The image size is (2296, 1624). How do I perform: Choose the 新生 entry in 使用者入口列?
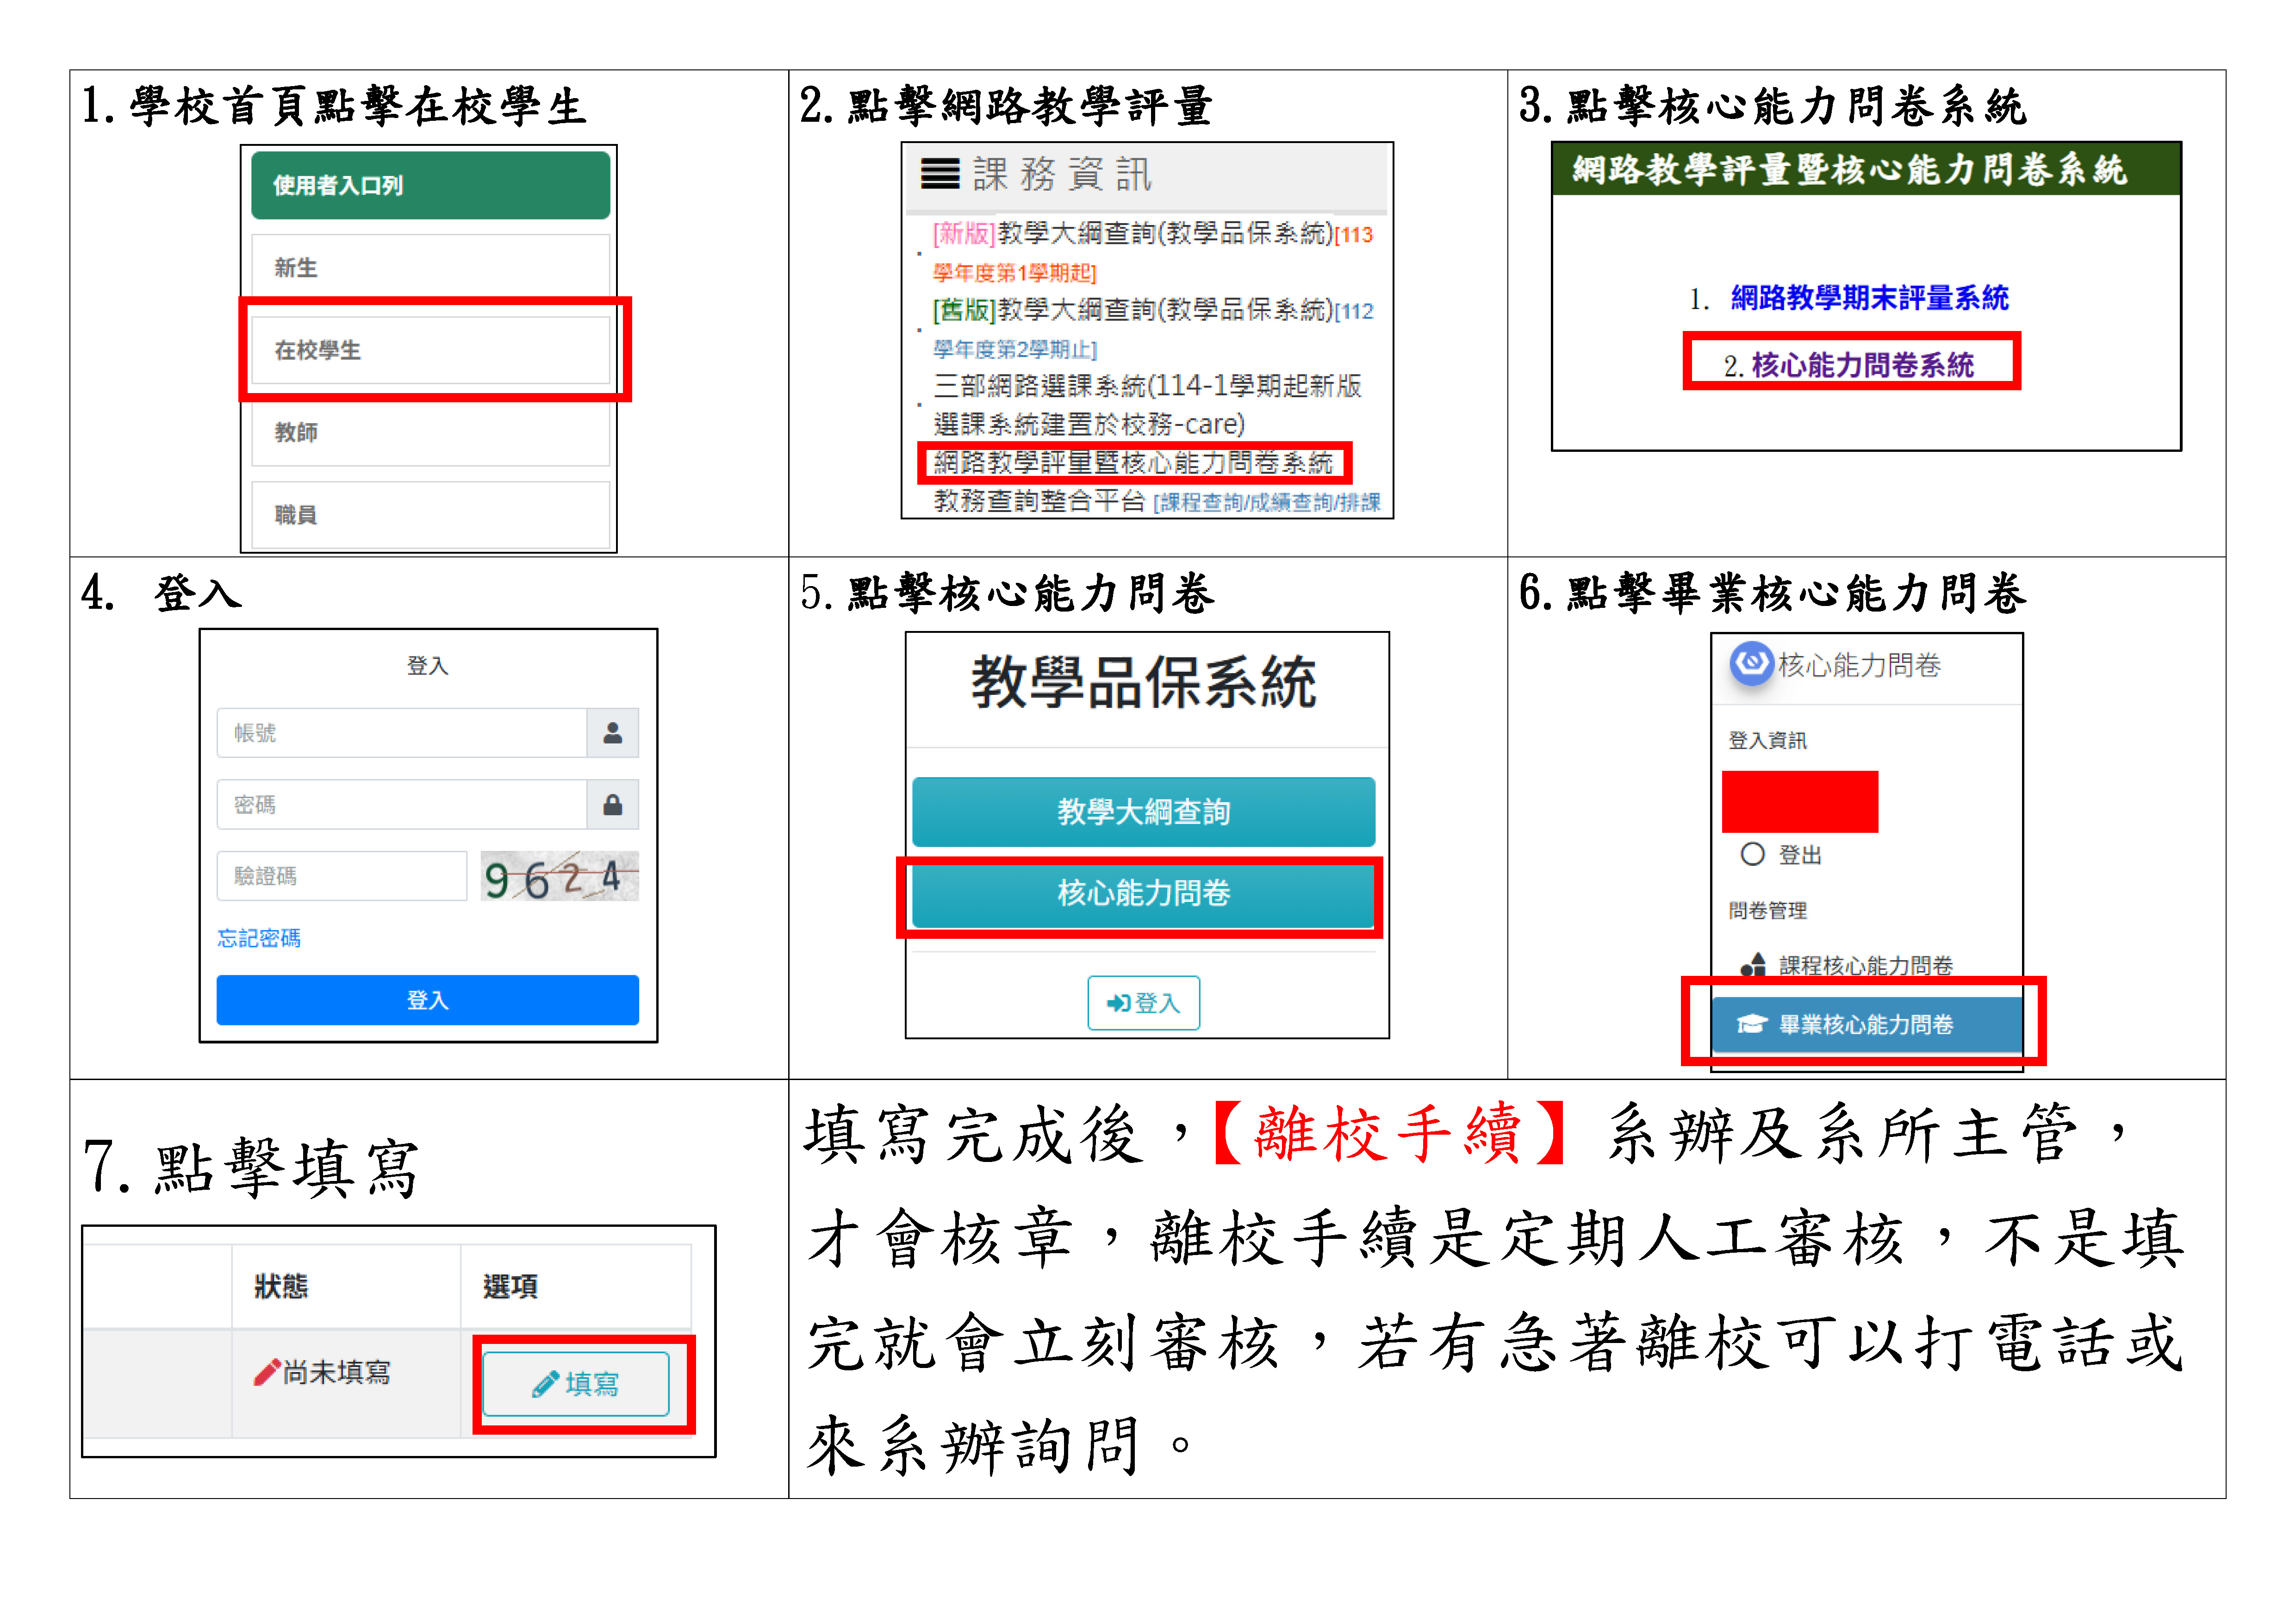click(x=430, y=267)
